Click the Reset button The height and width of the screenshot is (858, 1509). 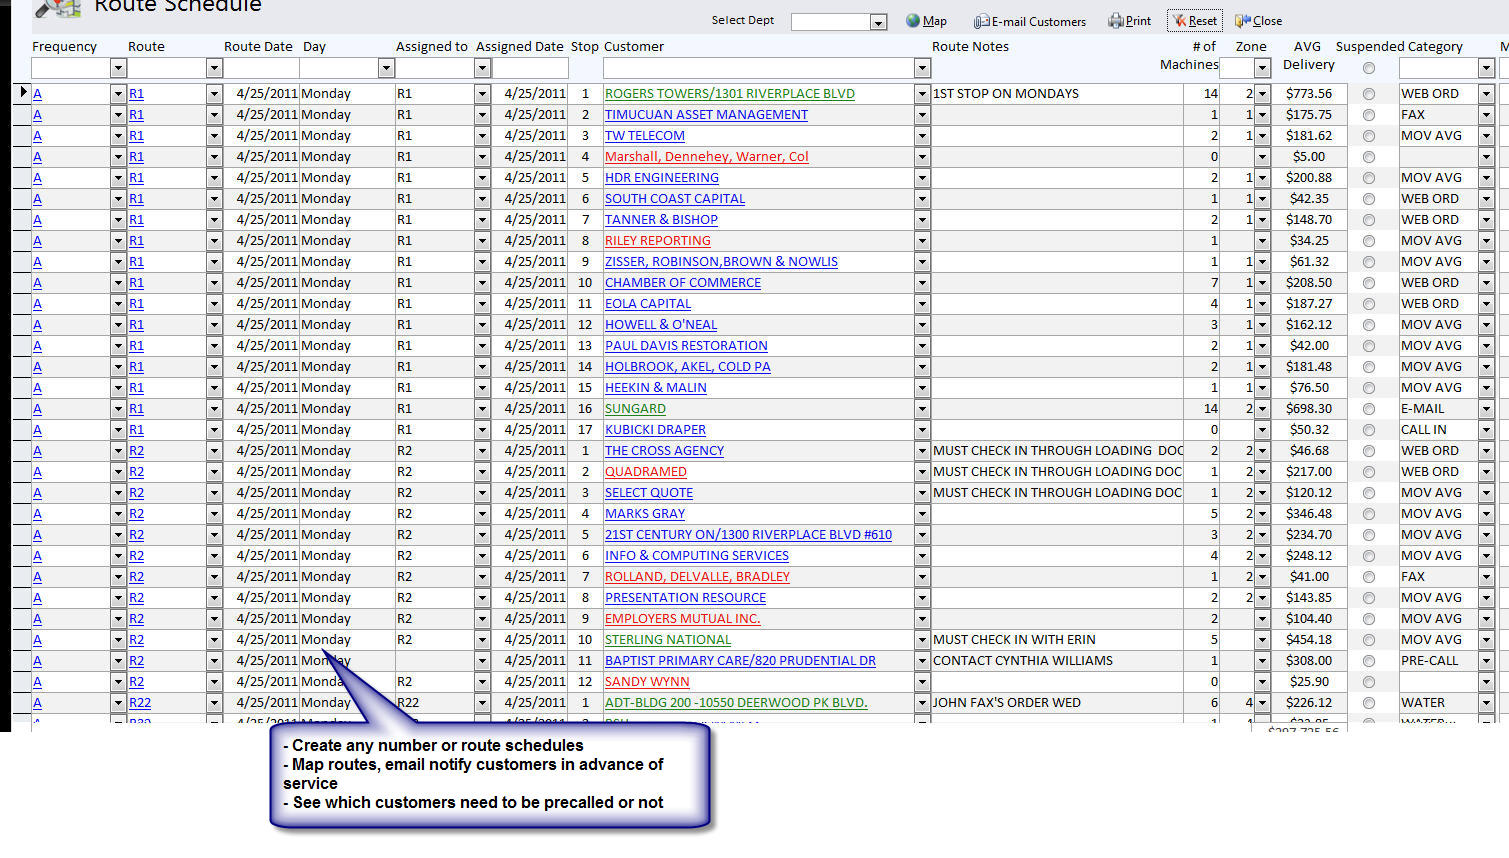(1195, 20)
